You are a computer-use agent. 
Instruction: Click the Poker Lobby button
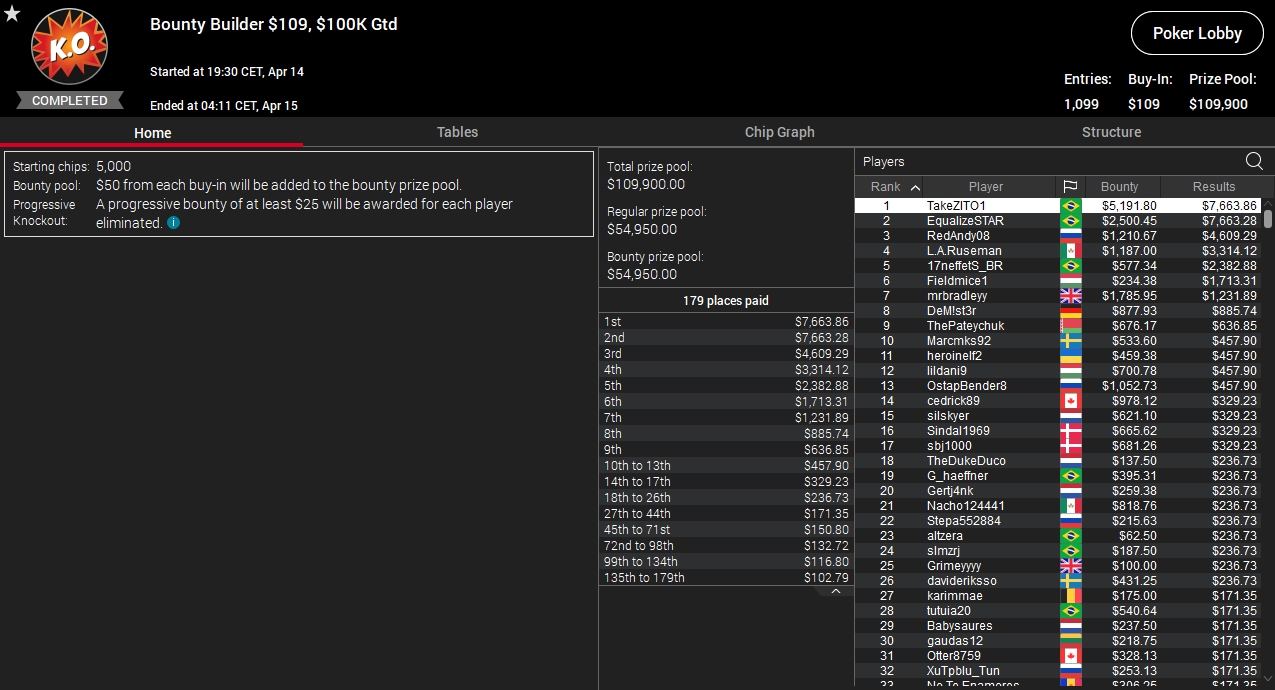pos(1197,33)
